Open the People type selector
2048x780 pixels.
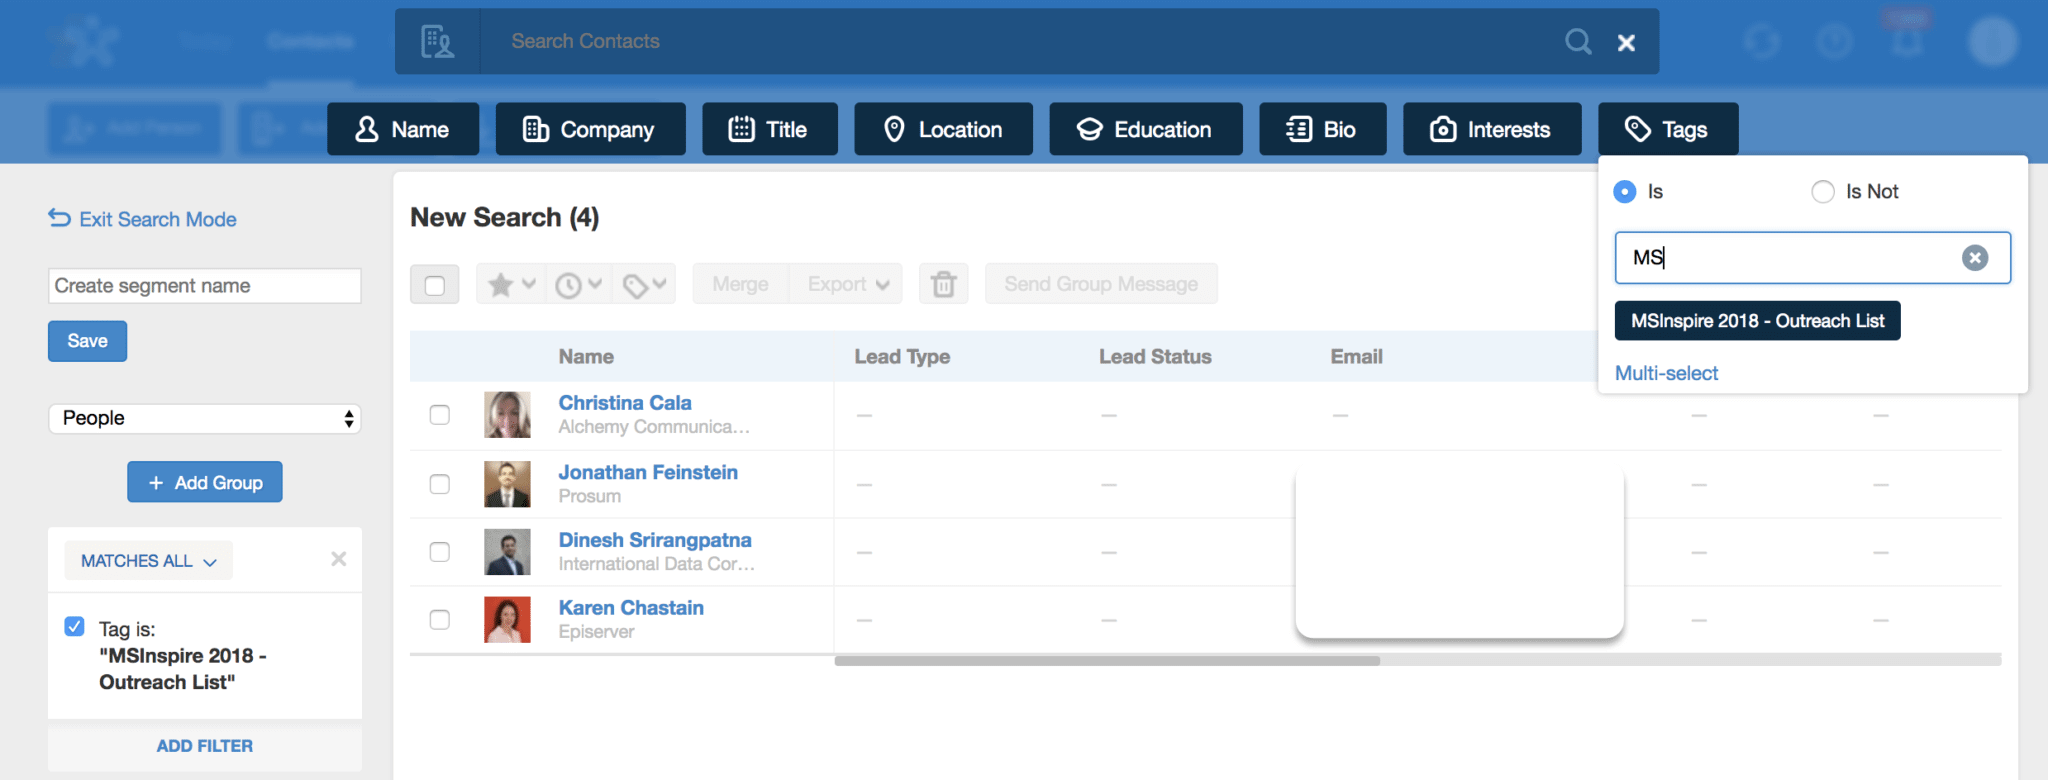point(204,418)
